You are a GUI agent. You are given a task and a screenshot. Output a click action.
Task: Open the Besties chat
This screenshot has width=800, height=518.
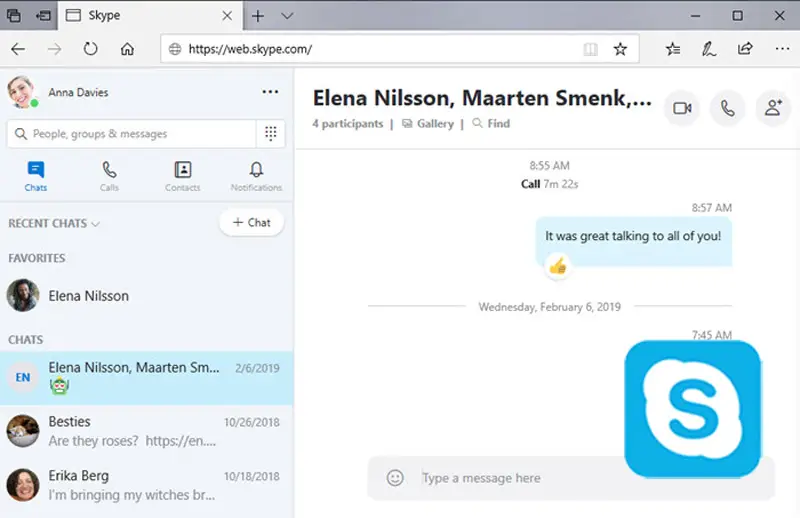146,431
